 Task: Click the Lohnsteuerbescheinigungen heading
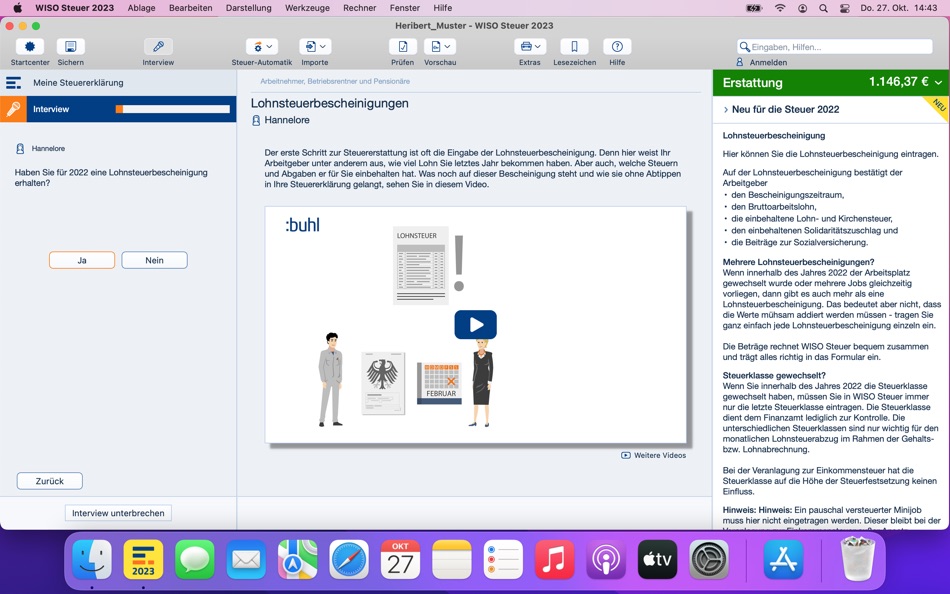[330, 104]
